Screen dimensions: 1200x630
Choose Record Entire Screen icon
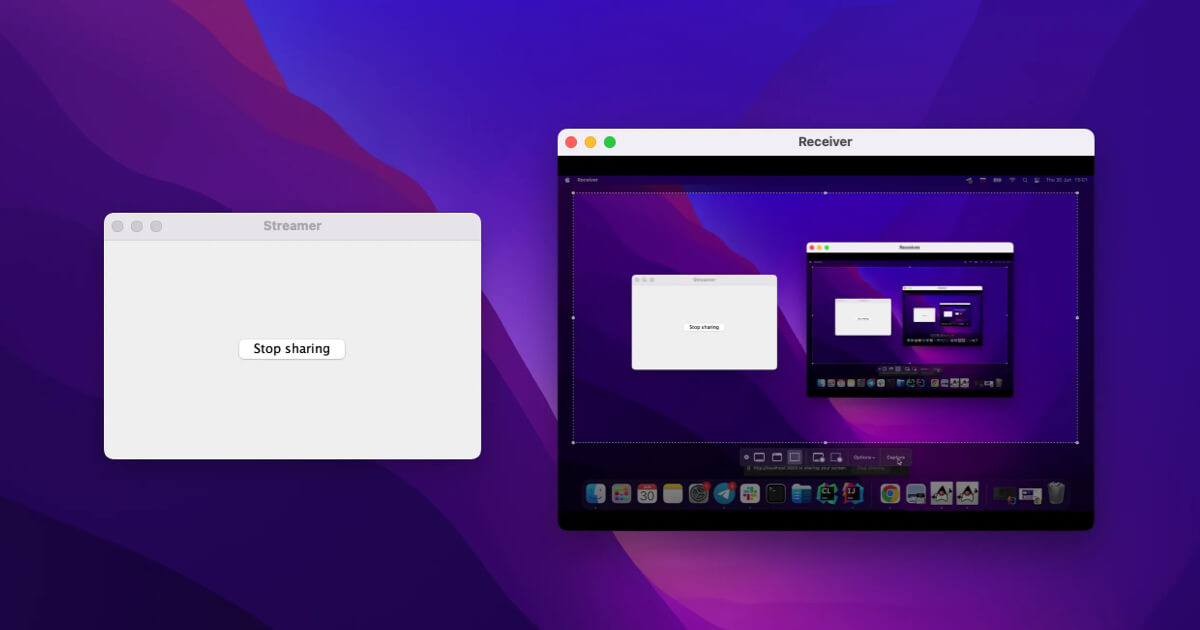coord(818,457)
